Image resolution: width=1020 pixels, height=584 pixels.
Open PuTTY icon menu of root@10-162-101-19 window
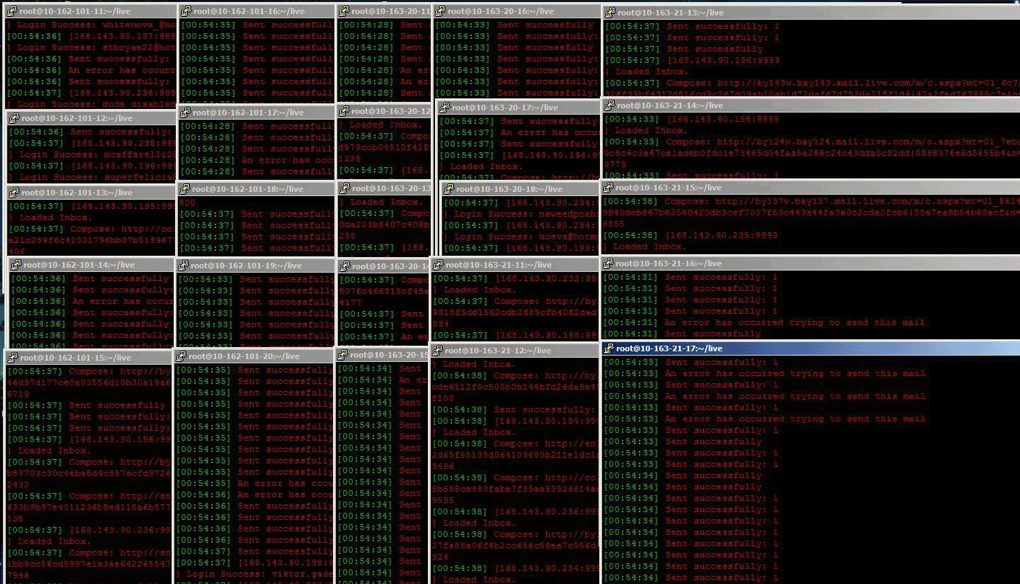(x=183, y=265)
